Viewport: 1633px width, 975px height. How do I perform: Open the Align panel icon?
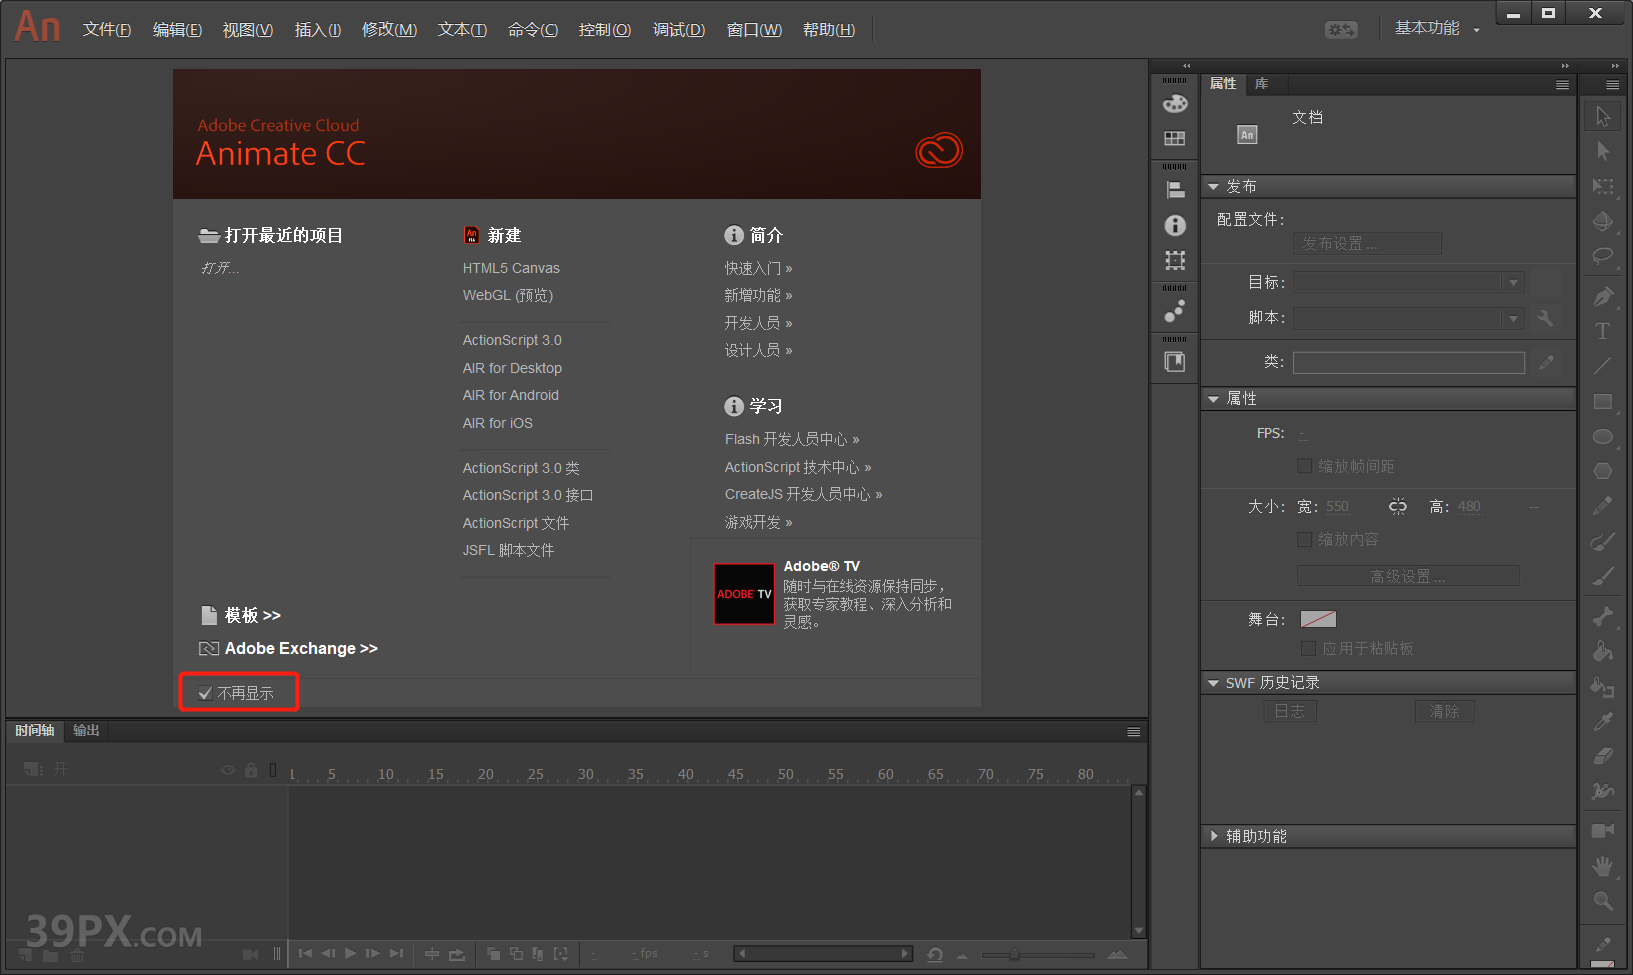[x=1175, y=190]
